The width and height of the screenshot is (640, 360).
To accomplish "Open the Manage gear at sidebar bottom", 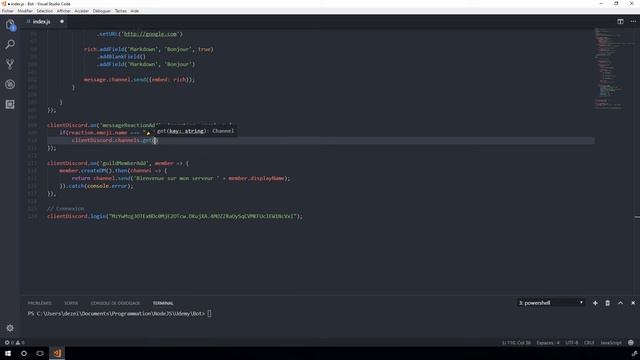I will pyautogui.click(x=10, y=328).
